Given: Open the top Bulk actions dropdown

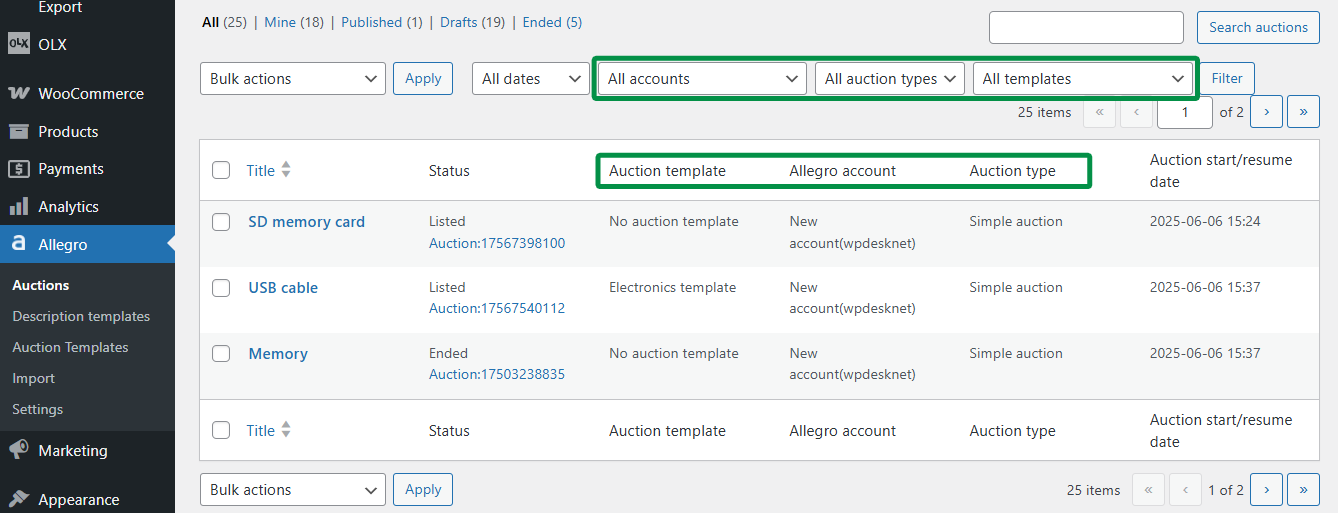Looking at the screenshot, I should [293, 78].
